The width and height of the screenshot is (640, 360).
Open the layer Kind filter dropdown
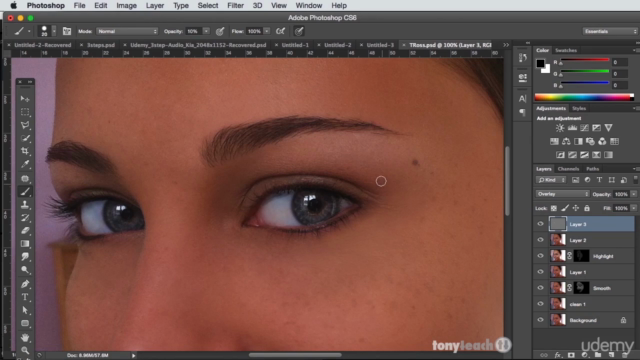point(551,180)
